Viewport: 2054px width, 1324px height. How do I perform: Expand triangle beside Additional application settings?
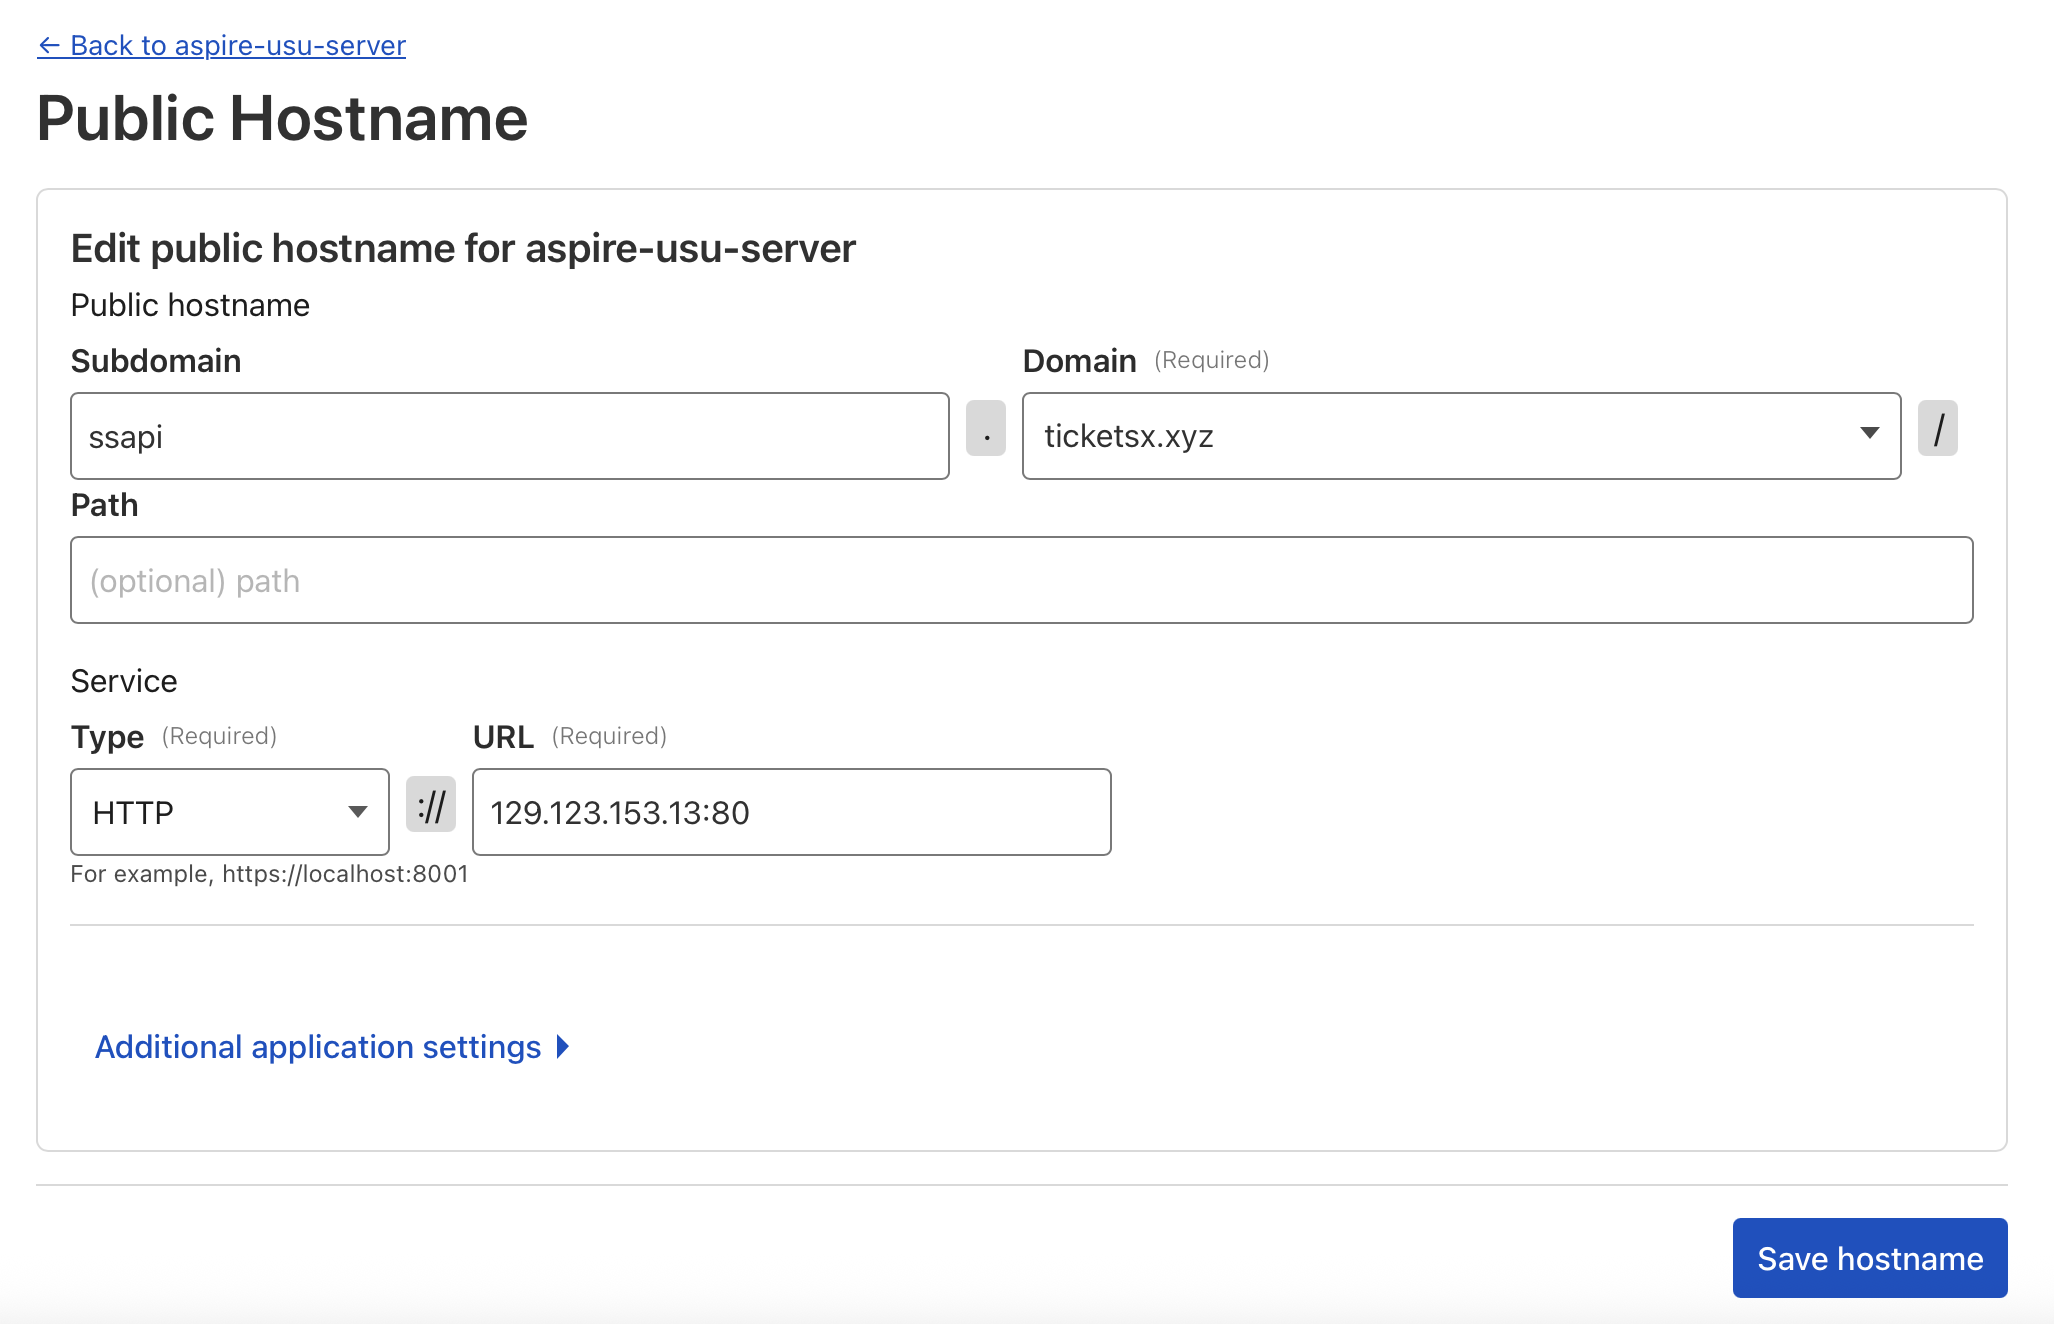tap(563, 1047)
